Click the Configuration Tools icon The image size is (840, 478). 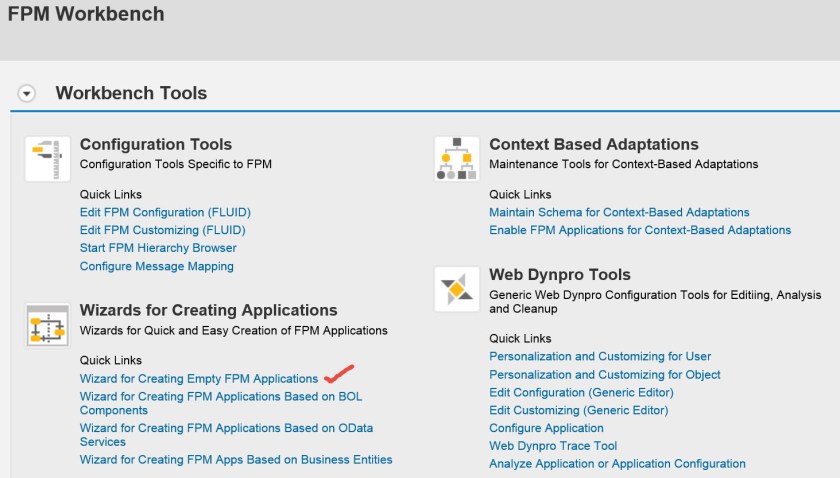point(47,159)
